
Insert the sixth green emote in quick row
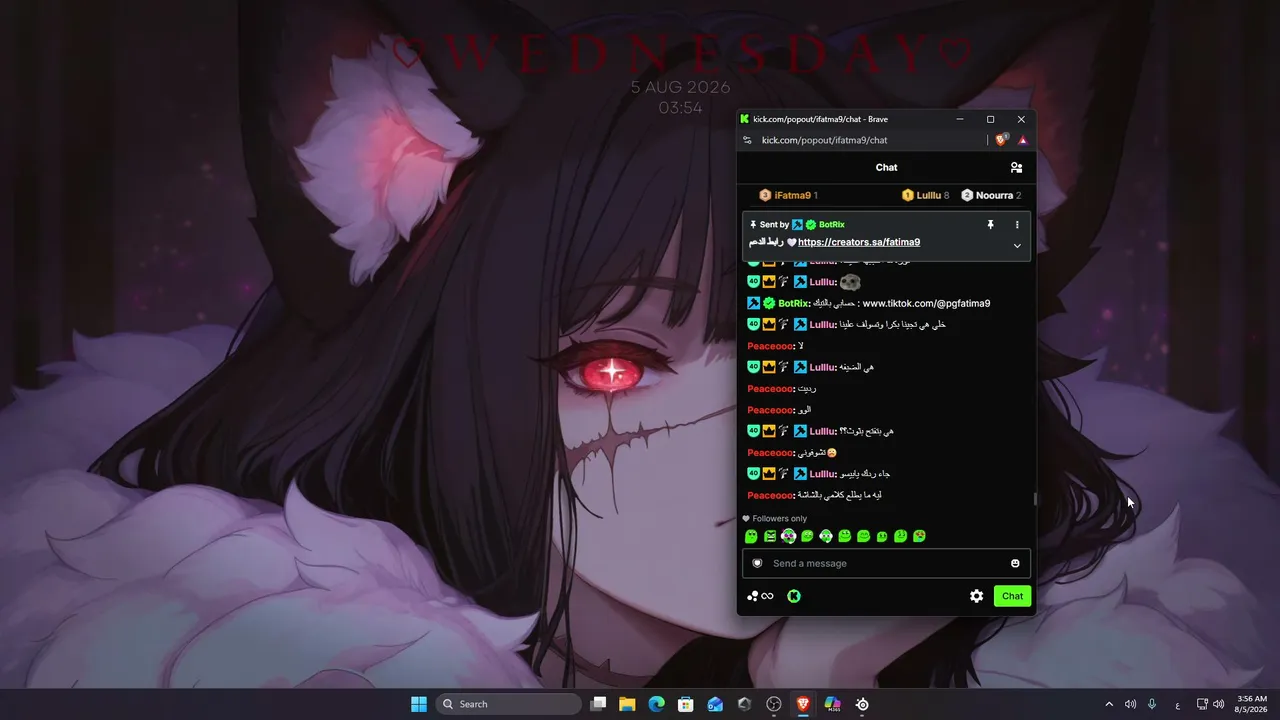coord(845,537)
